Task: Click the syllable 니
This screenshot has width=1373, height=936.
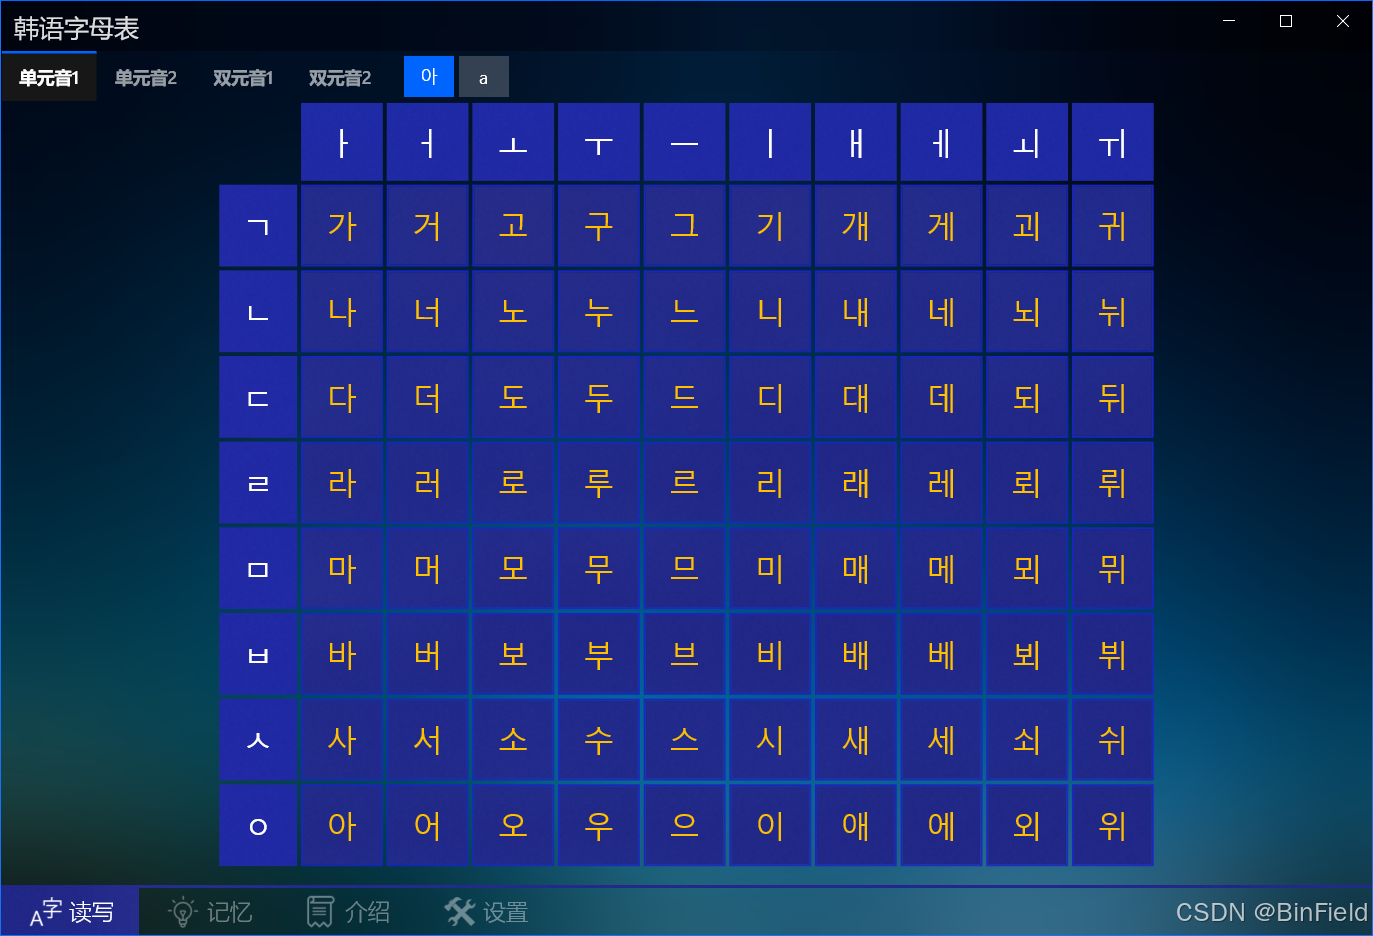Action: 770,312
